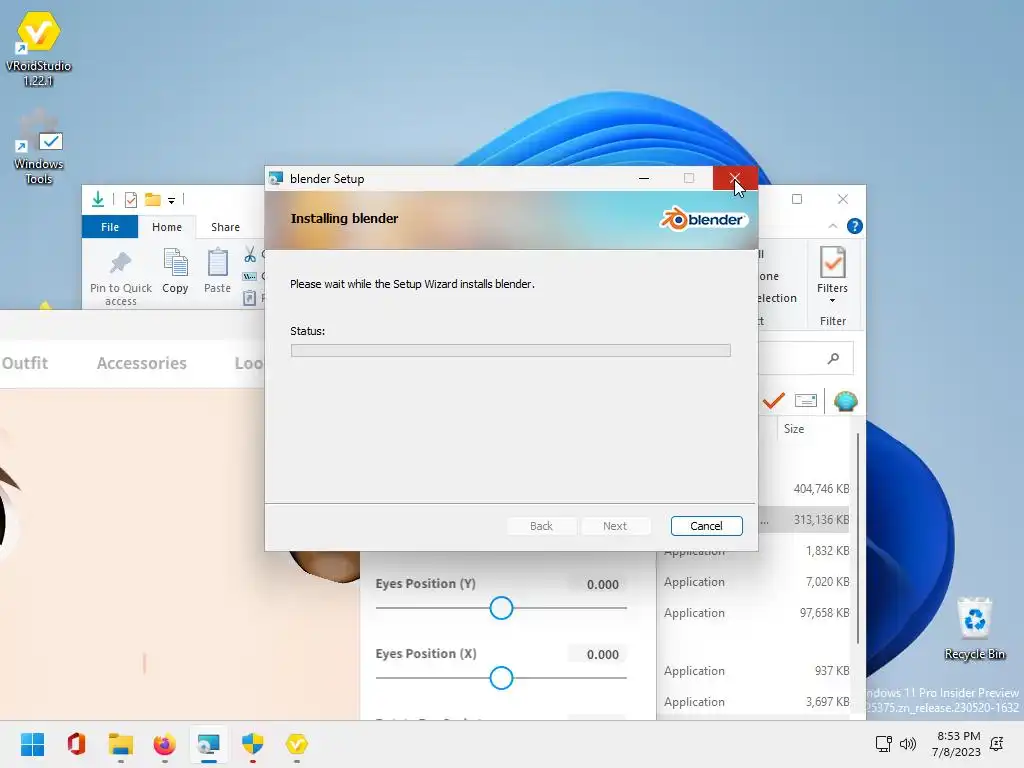The width and height of the screenshot is (1024, 768).
Task: Collapse the File Explorer ribbon with the chevron
Action: pos(833,226)
